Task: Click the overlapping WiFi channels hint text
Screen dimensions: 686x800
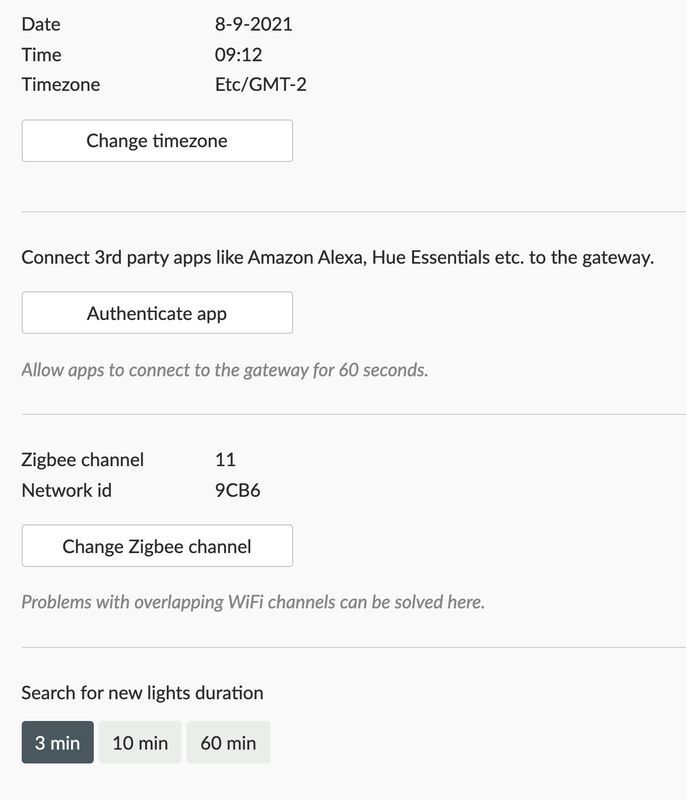Action: click(252, 603)
